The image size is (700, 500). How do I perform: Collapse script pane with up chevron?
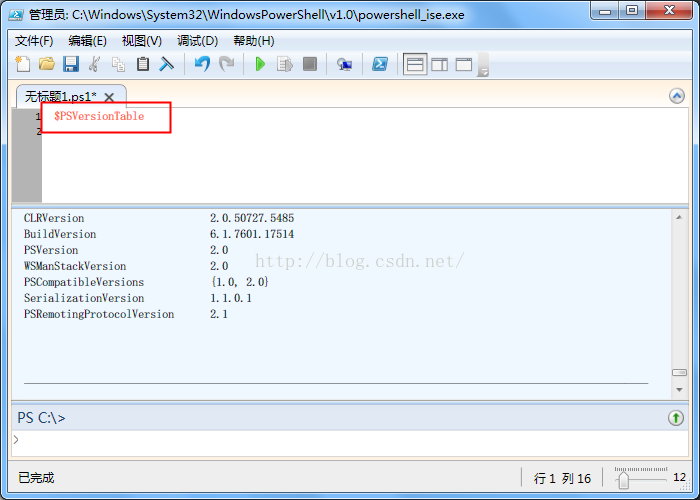(677, 96)
